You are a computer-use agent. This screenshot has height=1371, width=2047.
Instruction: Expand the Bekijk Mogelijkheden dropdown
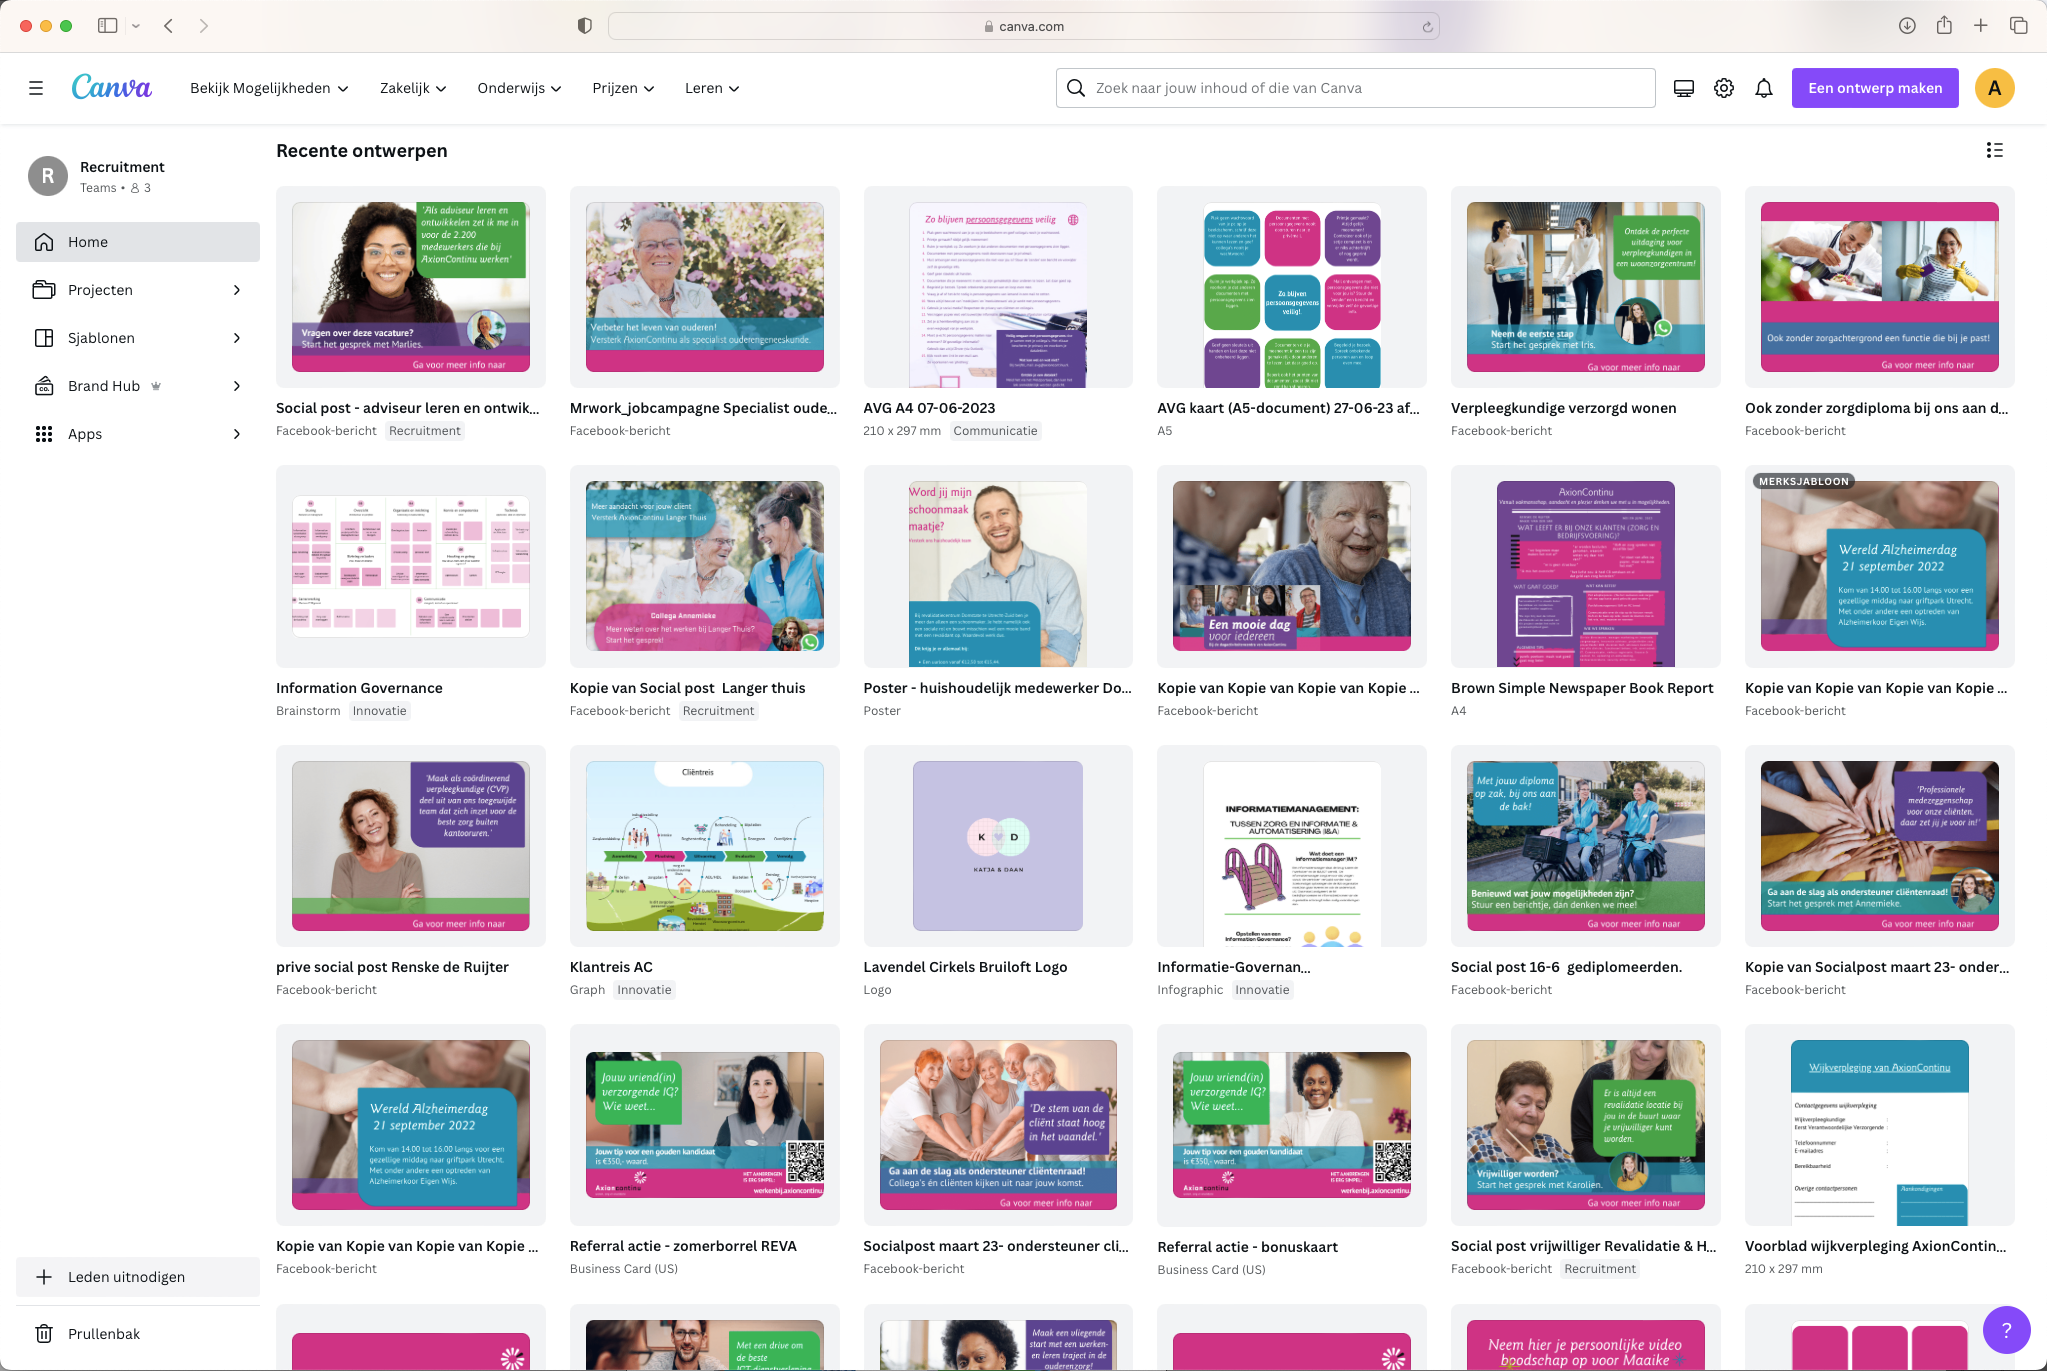(269, 88)
